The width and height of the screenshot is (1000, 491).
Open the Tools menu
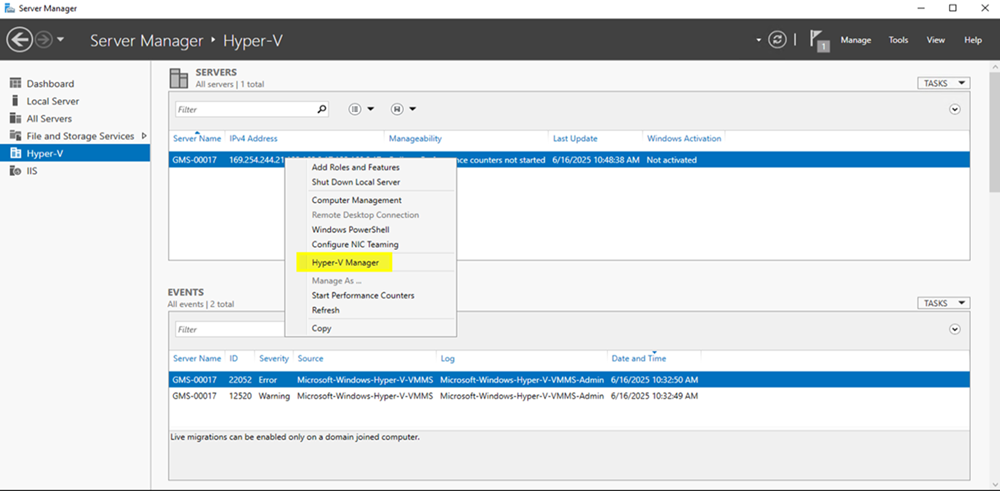(898, 40)
